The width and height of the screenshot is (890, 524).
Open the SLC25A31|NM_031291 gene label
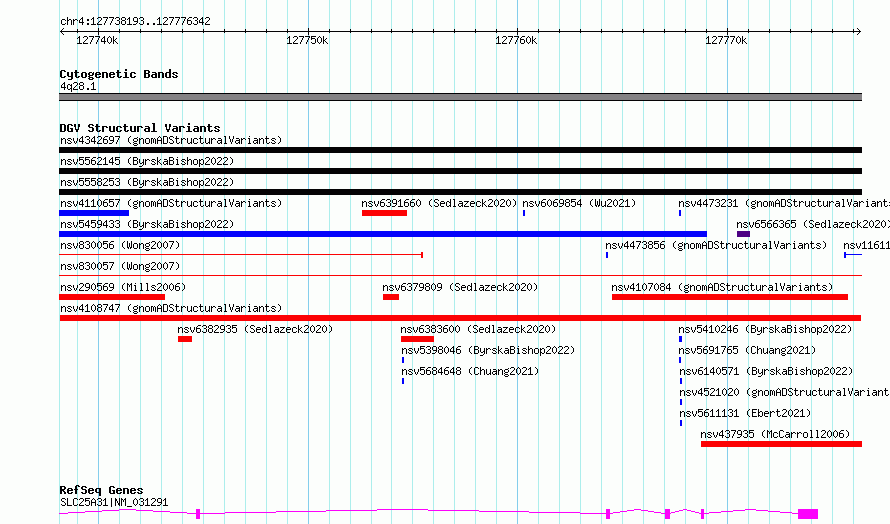pyautogui.click(x=114, y=502)
